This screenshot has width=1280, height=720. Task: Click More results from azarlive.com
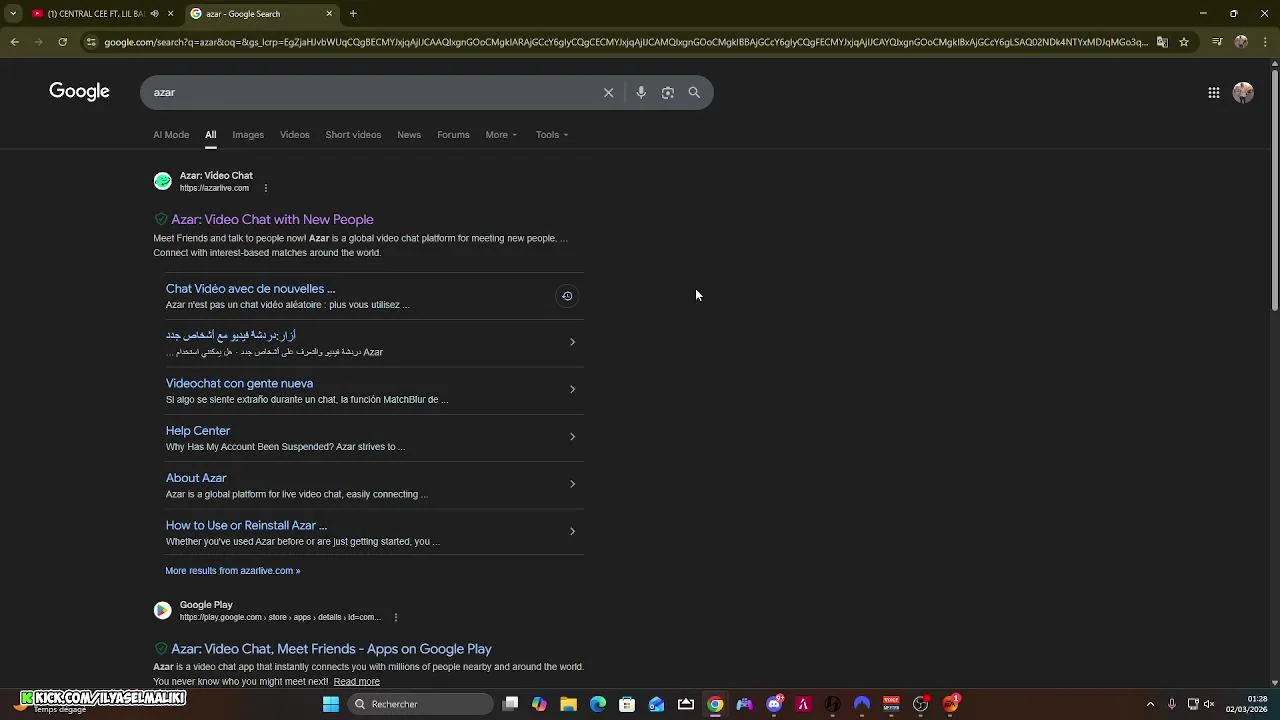click(233, 570)
